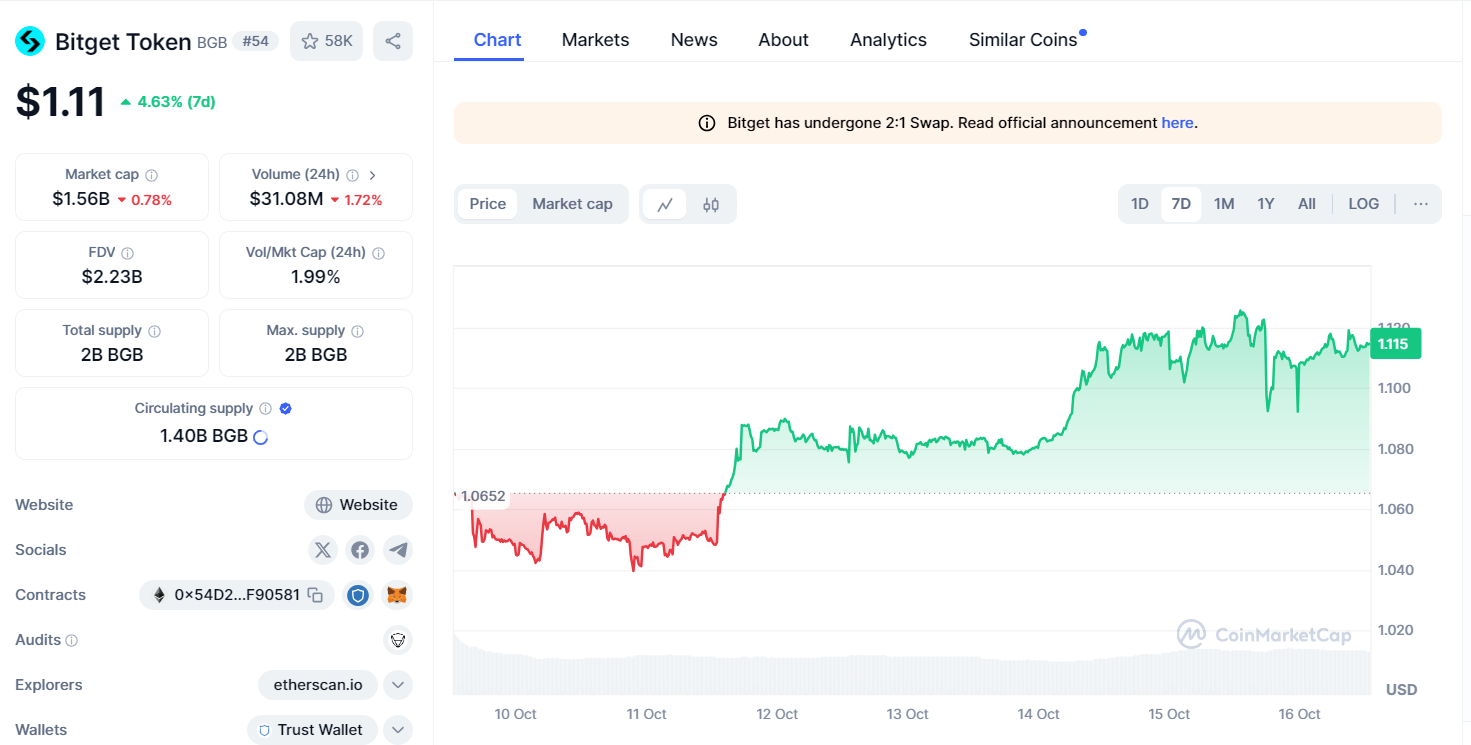This screenshot has height=745, width=1471.
Task: Click the volume bars below chart
Action: (912, 672)
